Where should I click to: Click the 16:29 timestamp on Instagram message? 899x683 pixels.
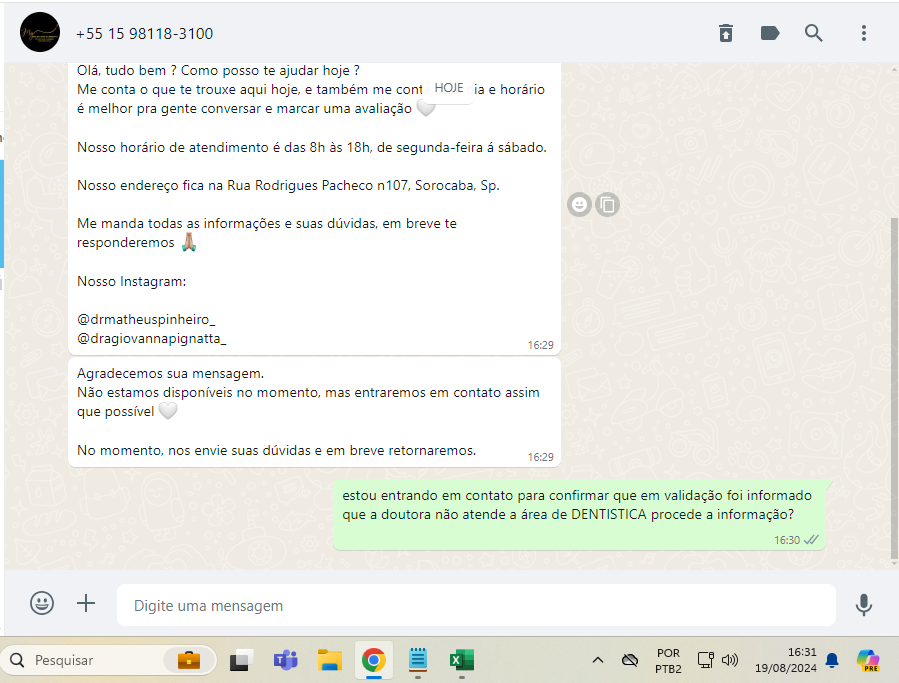541,345
